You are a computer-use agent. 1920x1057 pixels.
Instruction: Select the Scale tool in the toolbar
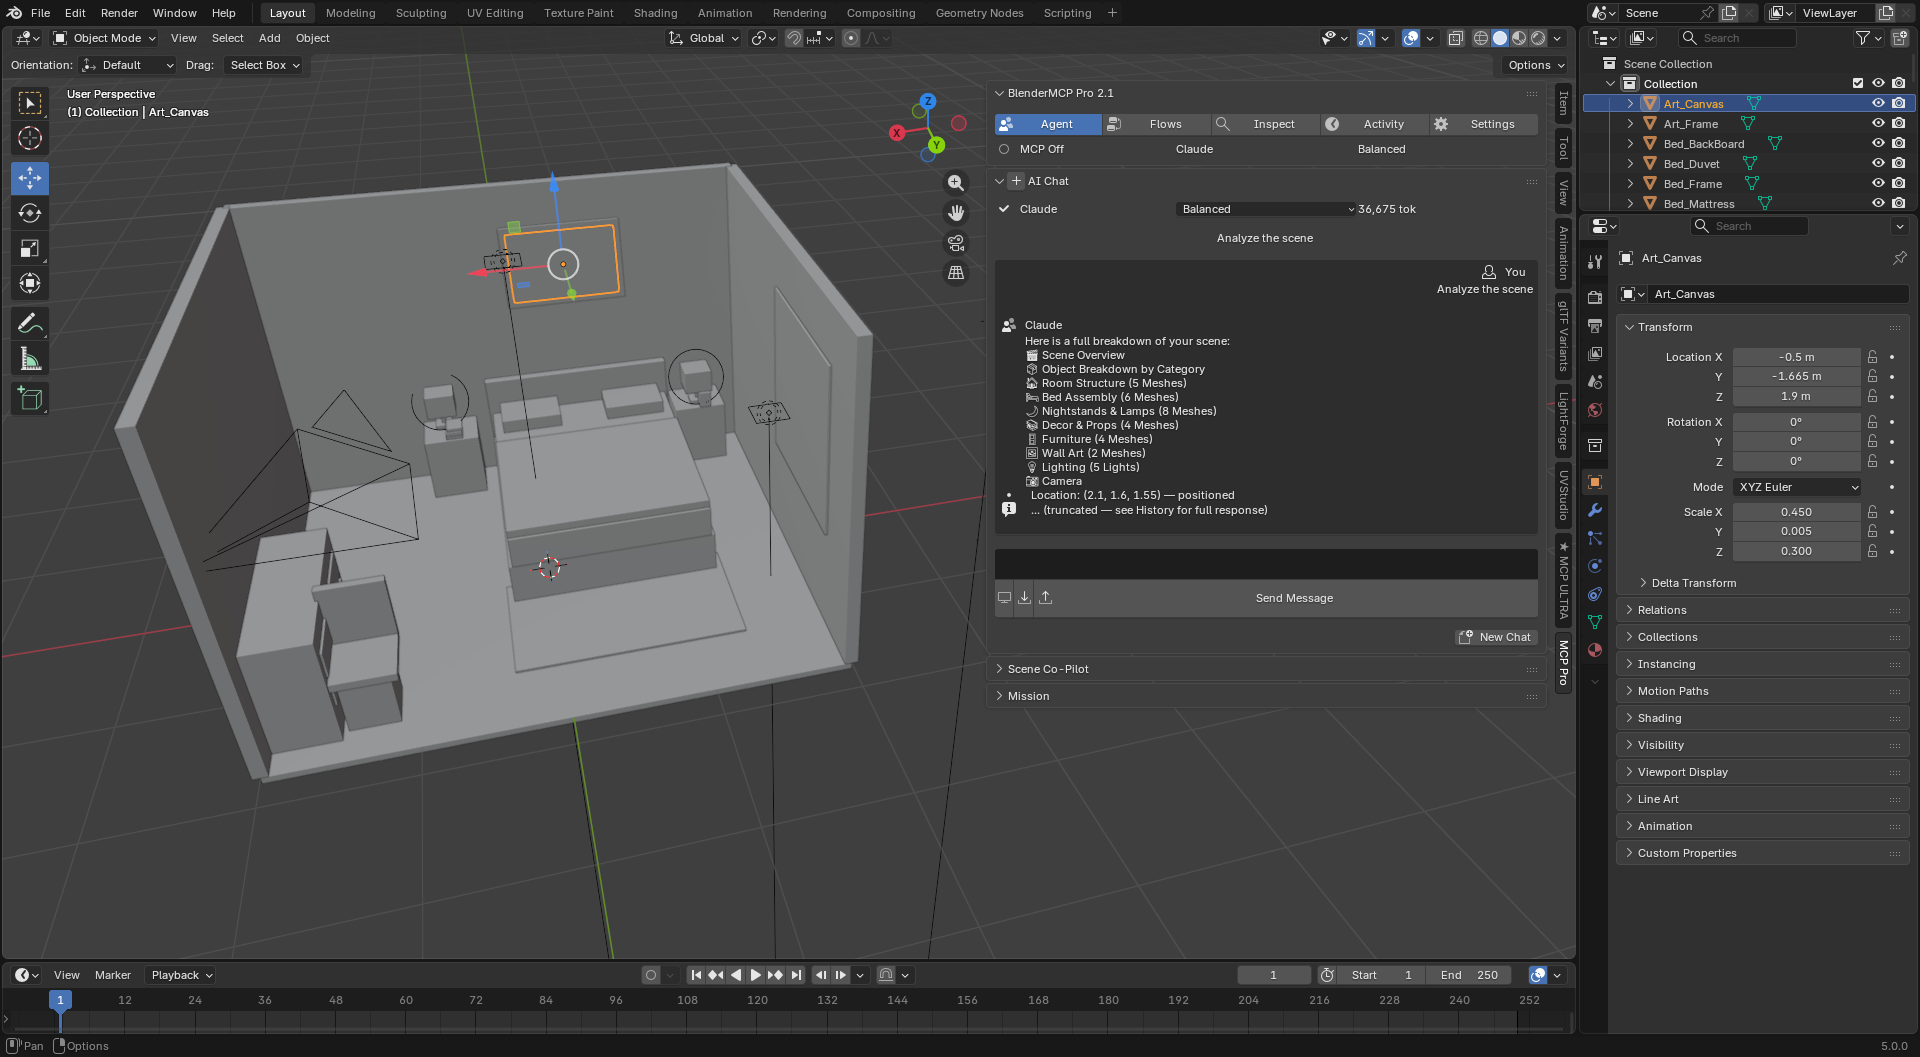click(30, 248)
